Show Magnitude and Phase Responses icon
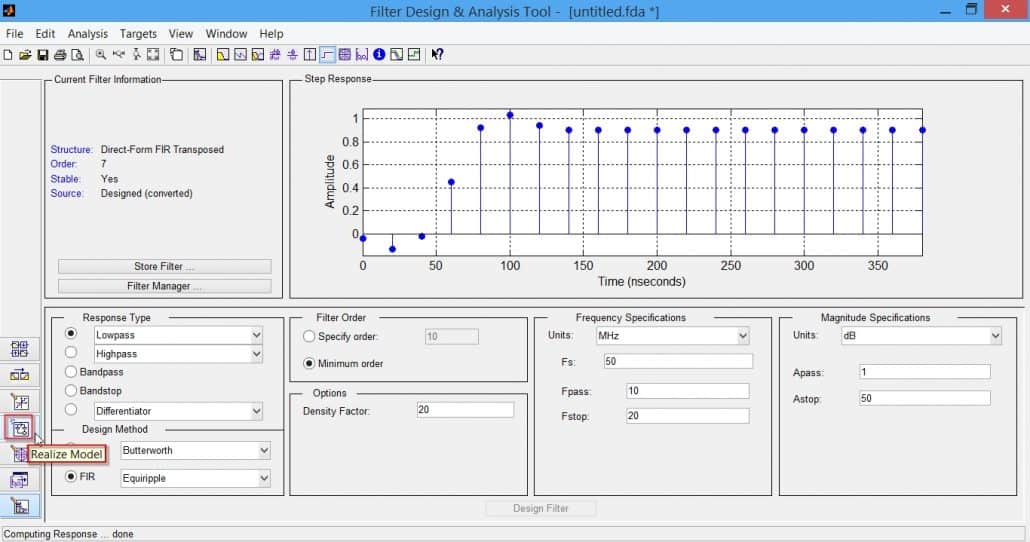 (258, 55)
